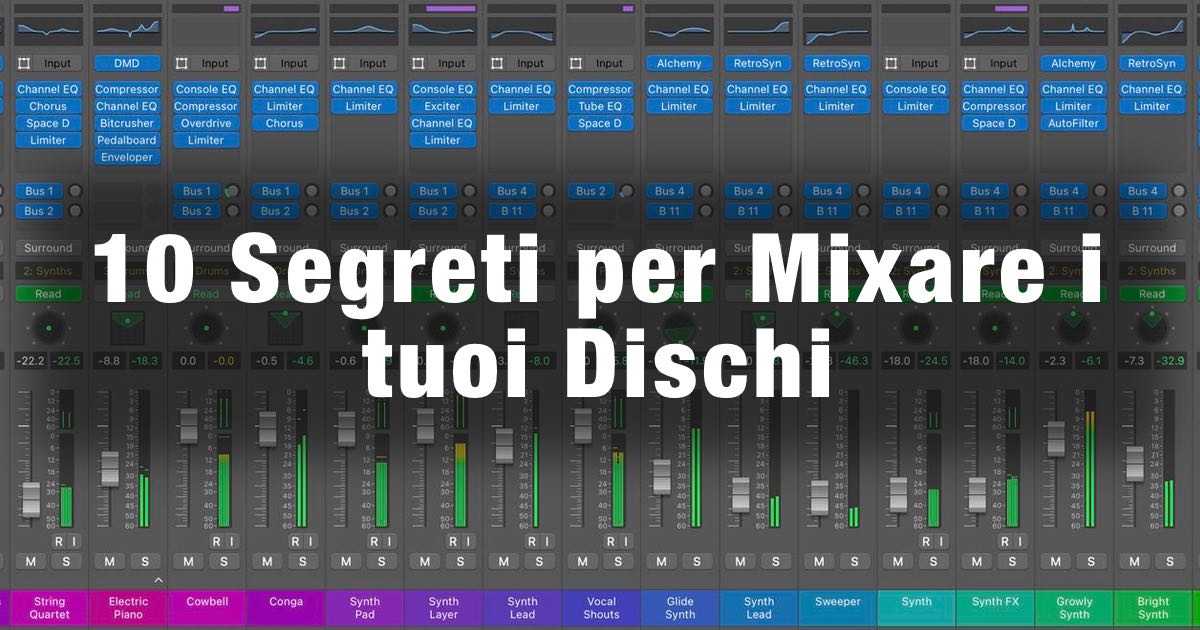Click the Bus 1 send knob on Conga
The height and width of the screenshot is (630, 1200).
[x=311, y=191]
